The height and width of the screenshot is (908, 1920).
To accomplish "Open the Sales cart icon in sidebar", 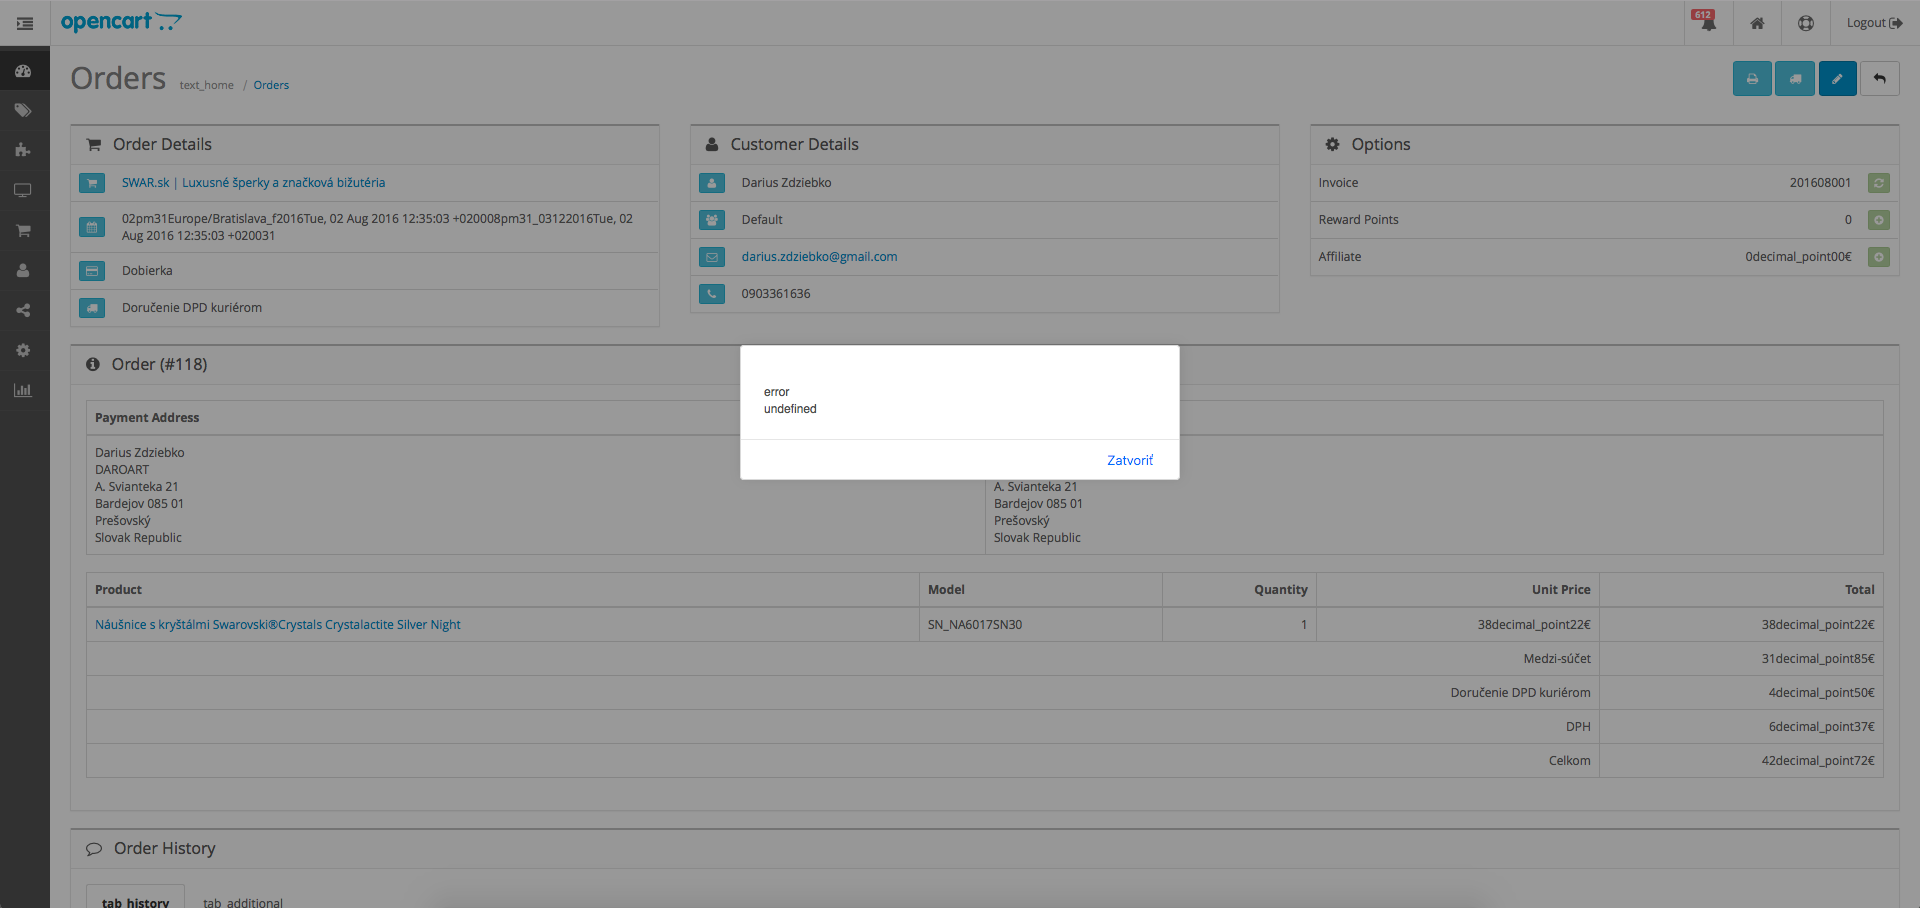I will point(23,230).
